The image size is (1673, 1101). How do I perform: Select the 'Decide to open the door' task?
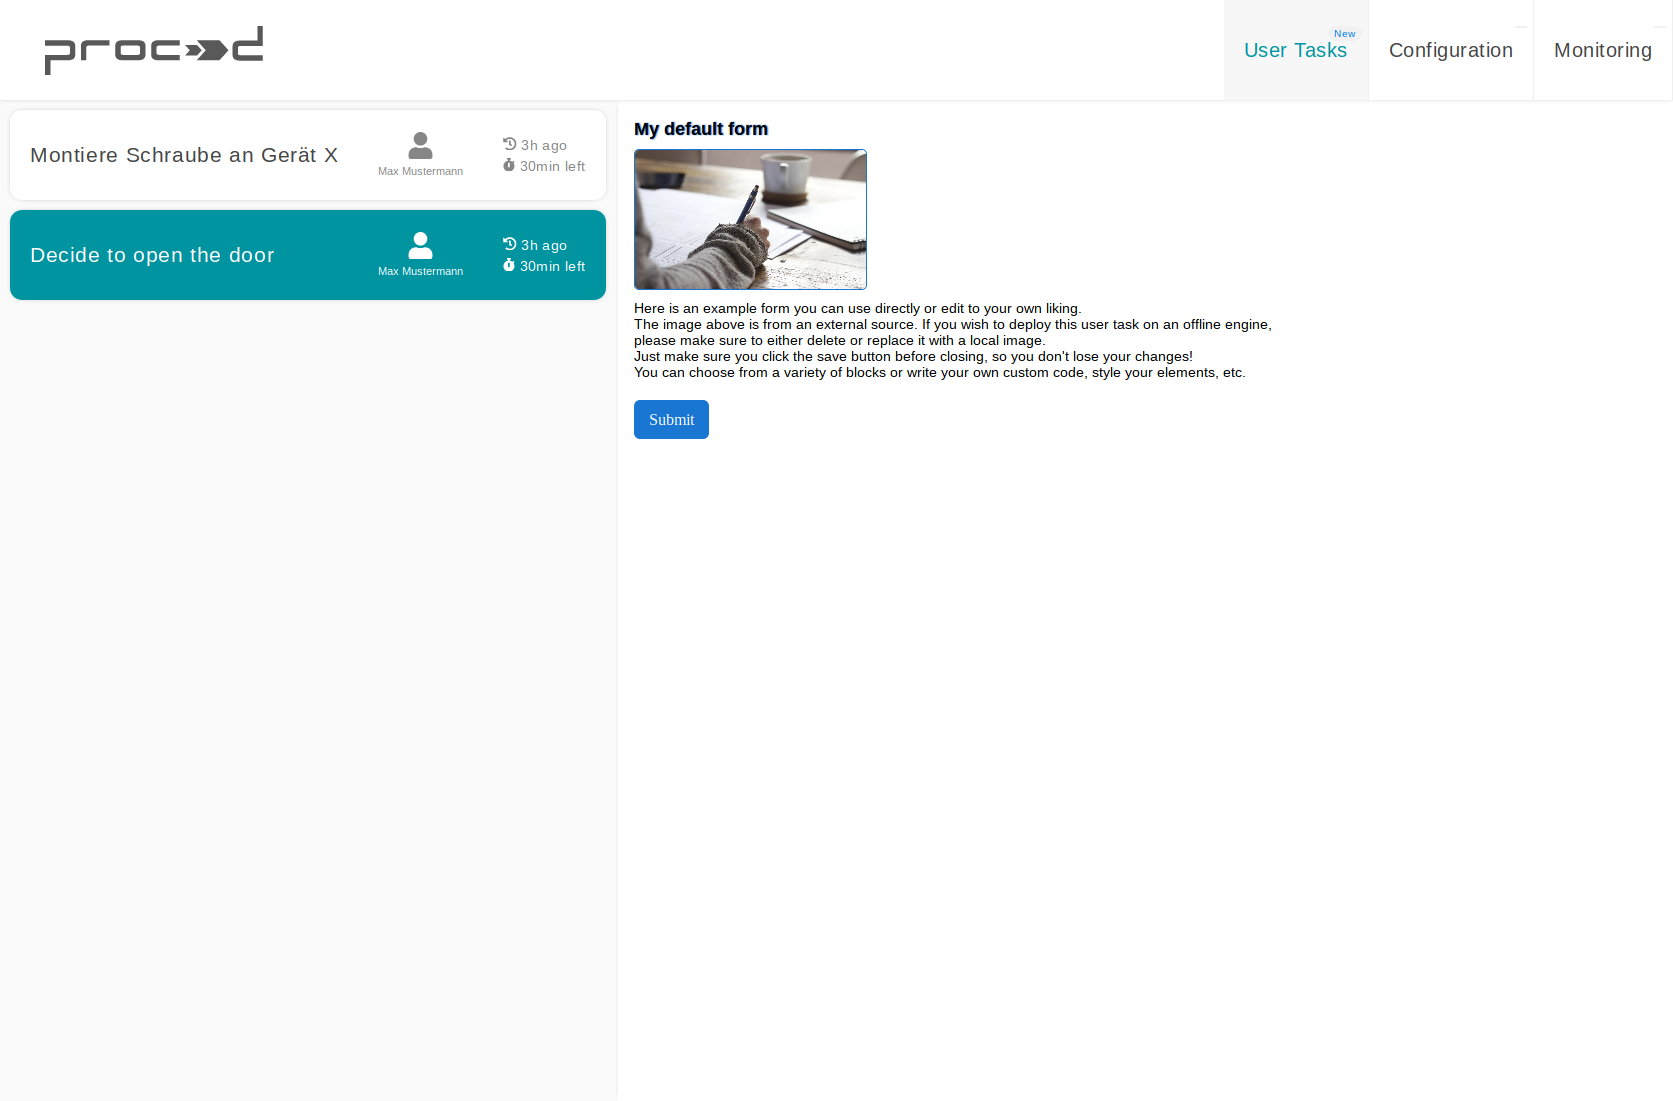[x=152, y=255]
